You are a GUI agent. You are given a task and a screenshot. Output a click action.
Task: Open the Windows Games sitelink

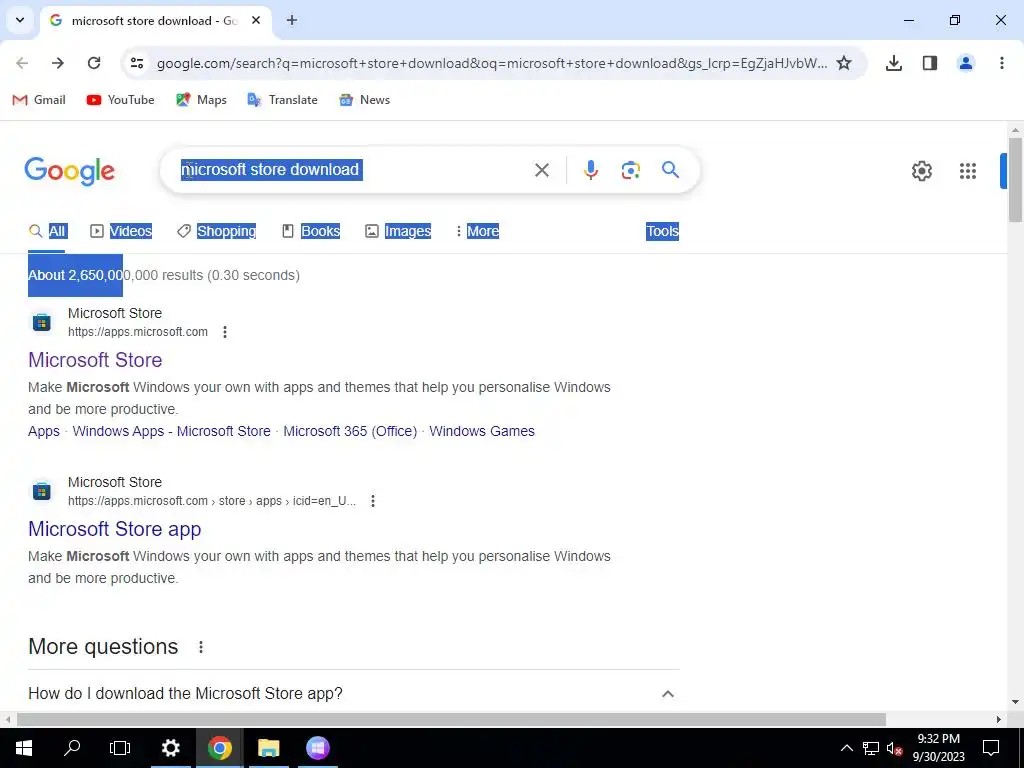pyautogui.click(x=482, y=431)
